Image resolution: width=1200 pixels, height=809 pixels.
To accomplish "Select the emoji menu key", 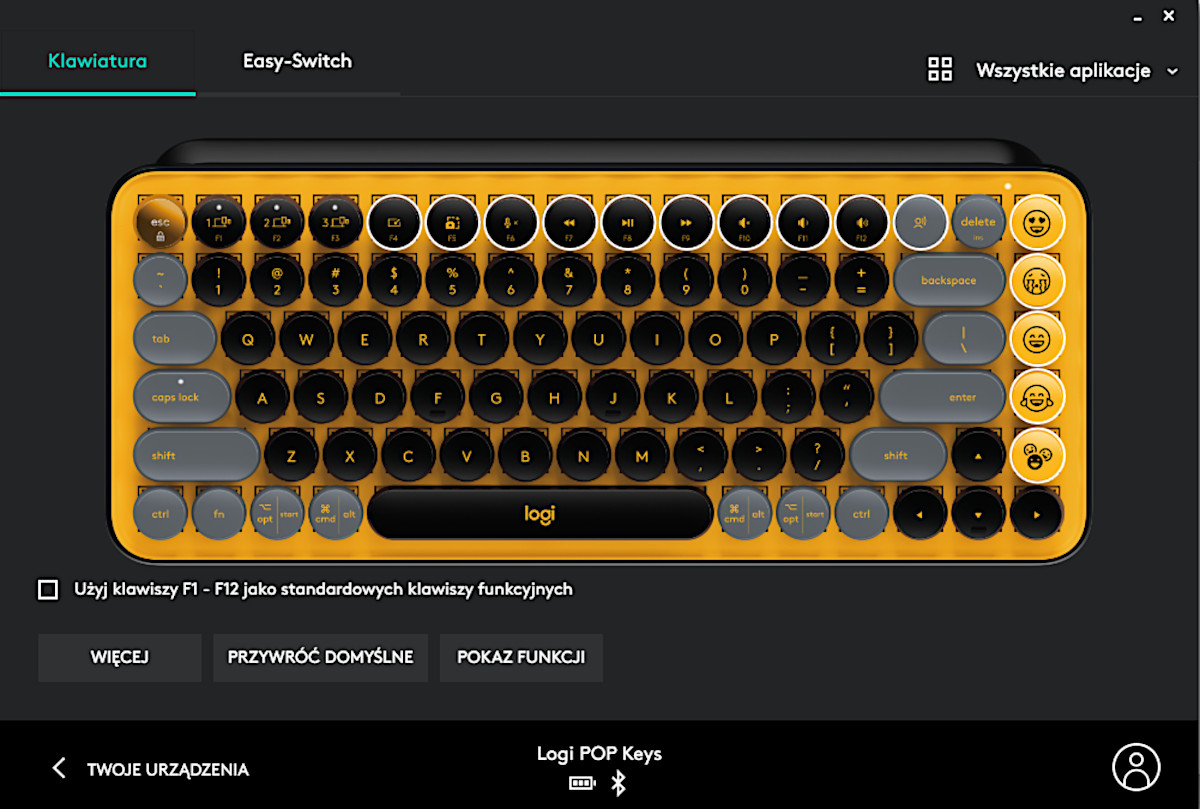I will click(1037, 456).
